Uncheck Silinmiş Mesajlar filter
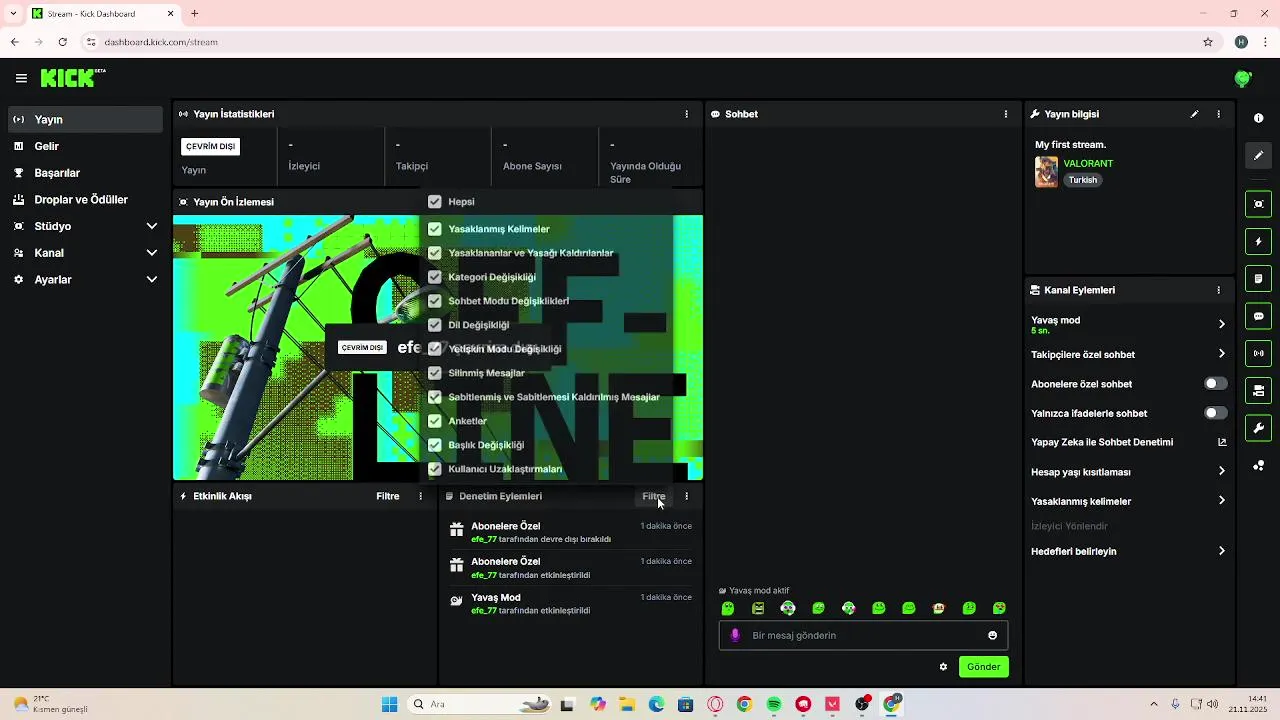Viewport: 1280px width, 720px height. [x=434, y=373]
